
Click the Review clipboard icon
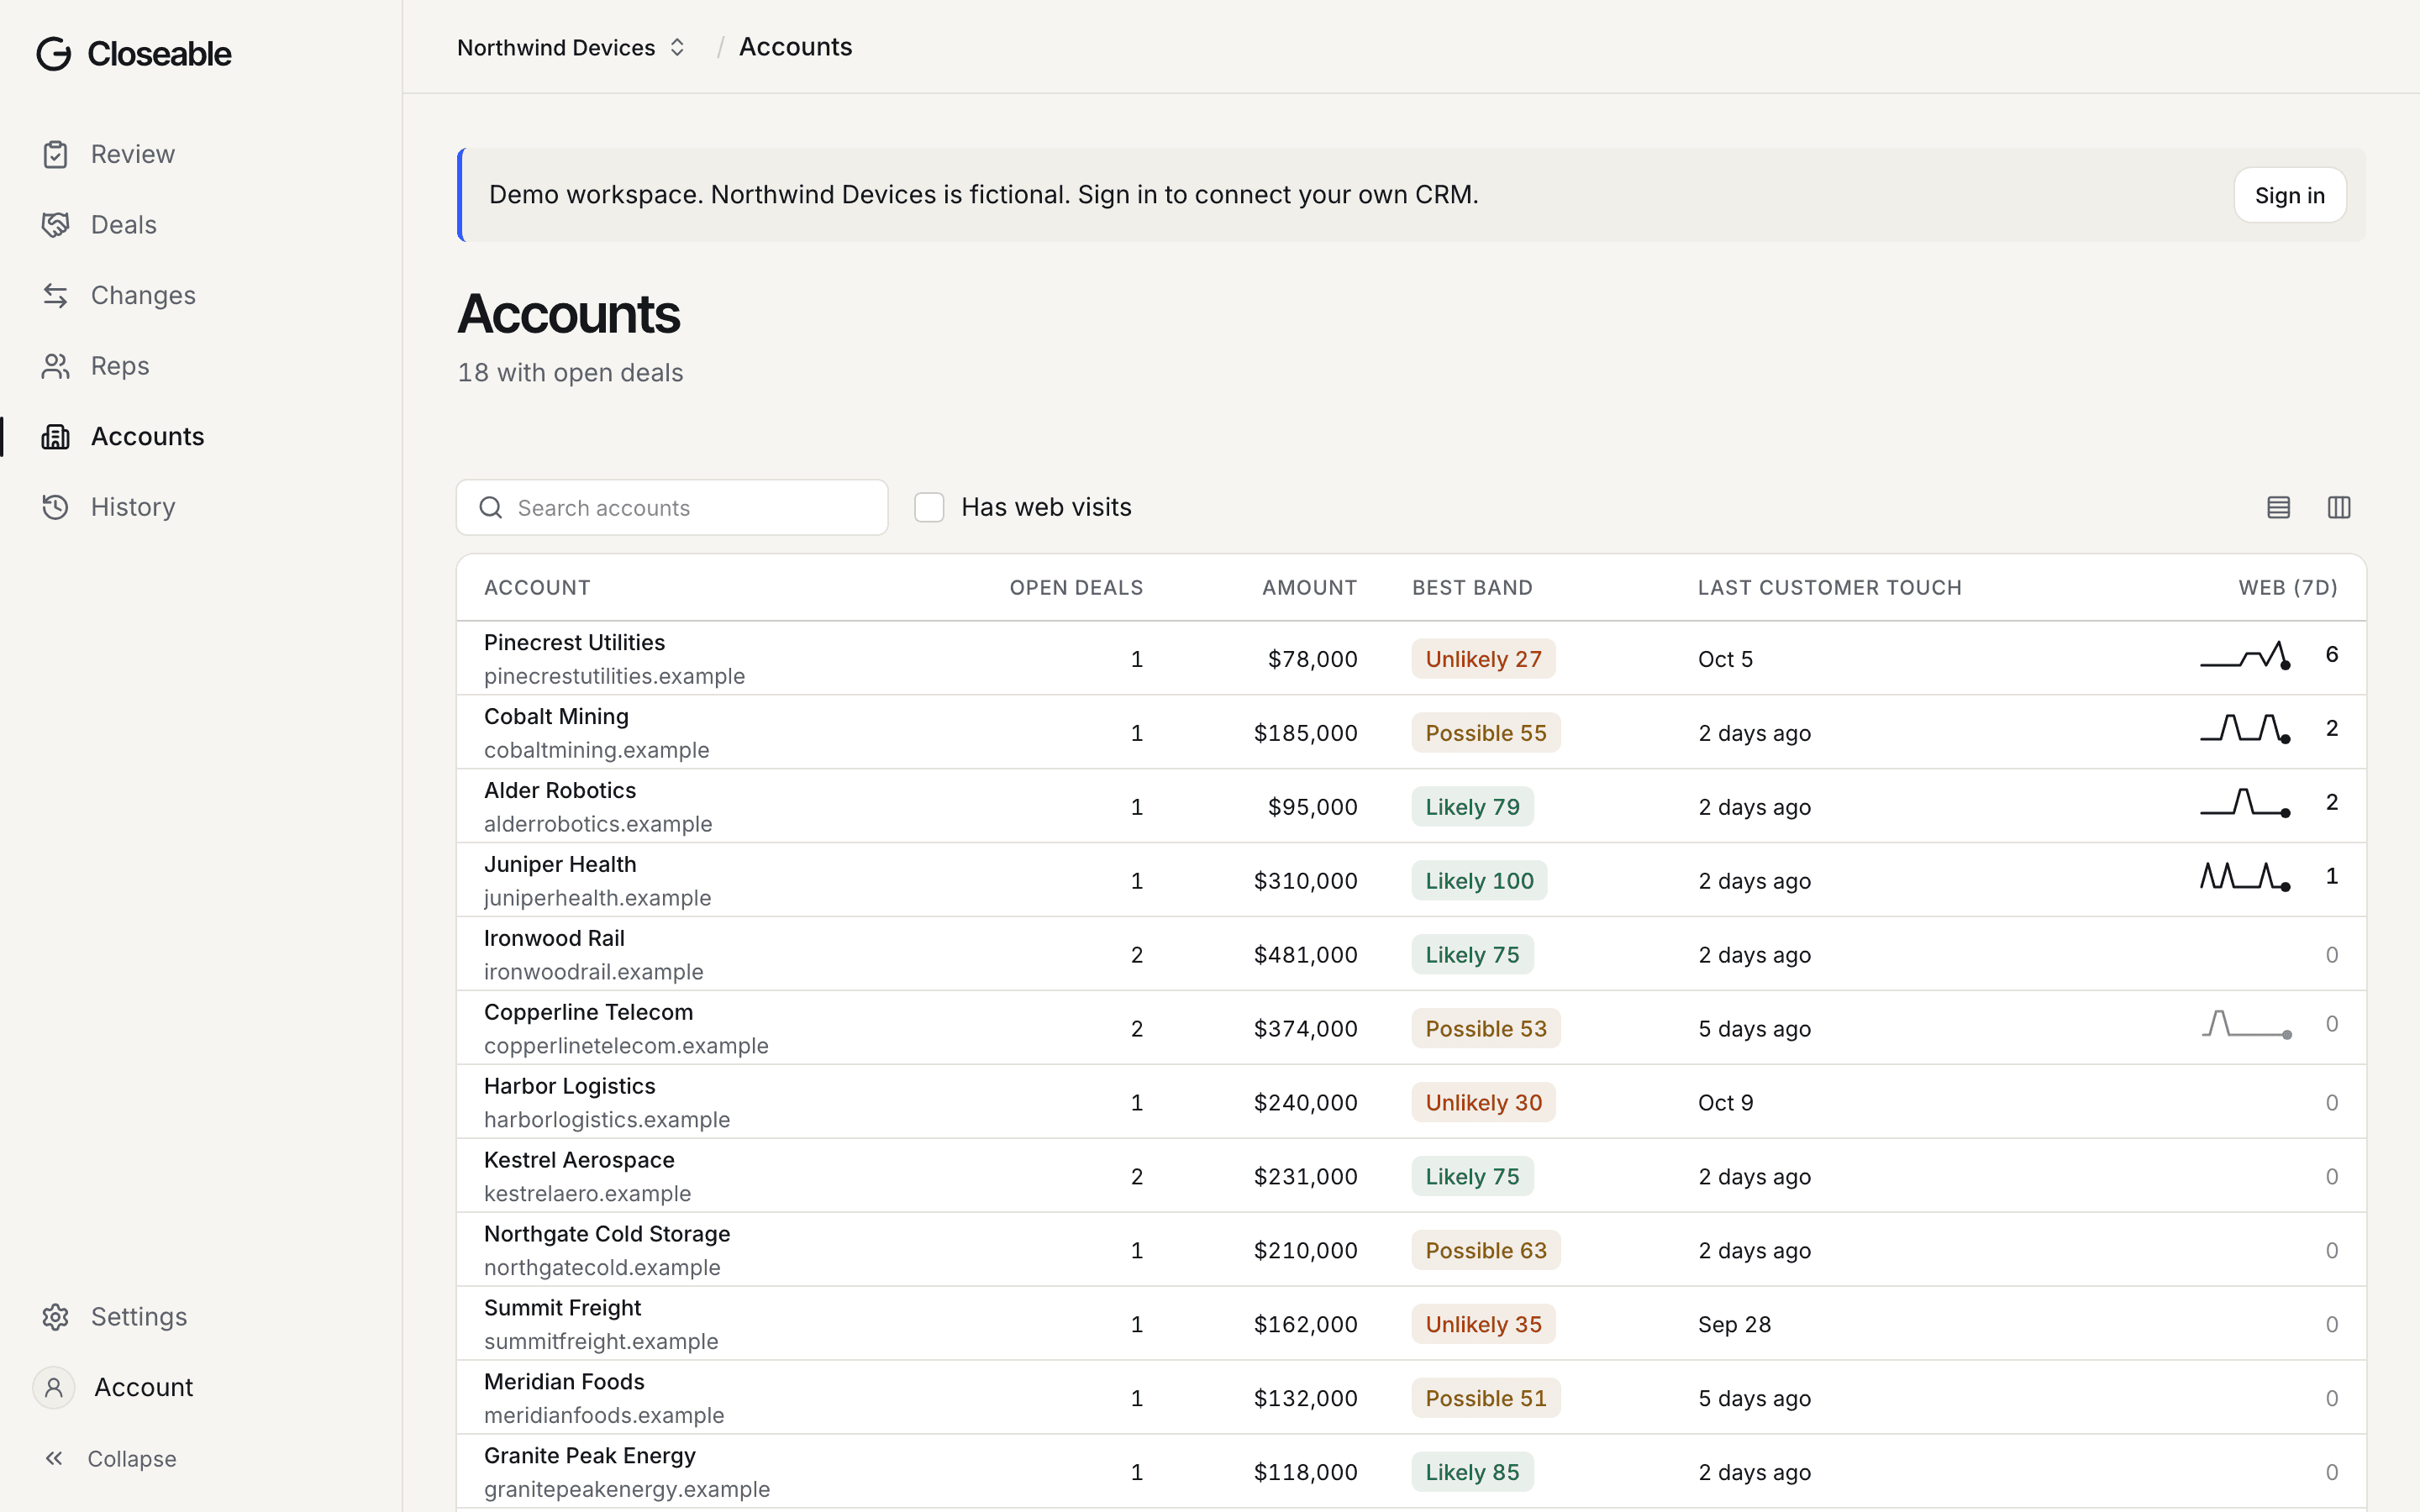pyautogui.click(x=56, y=155)
